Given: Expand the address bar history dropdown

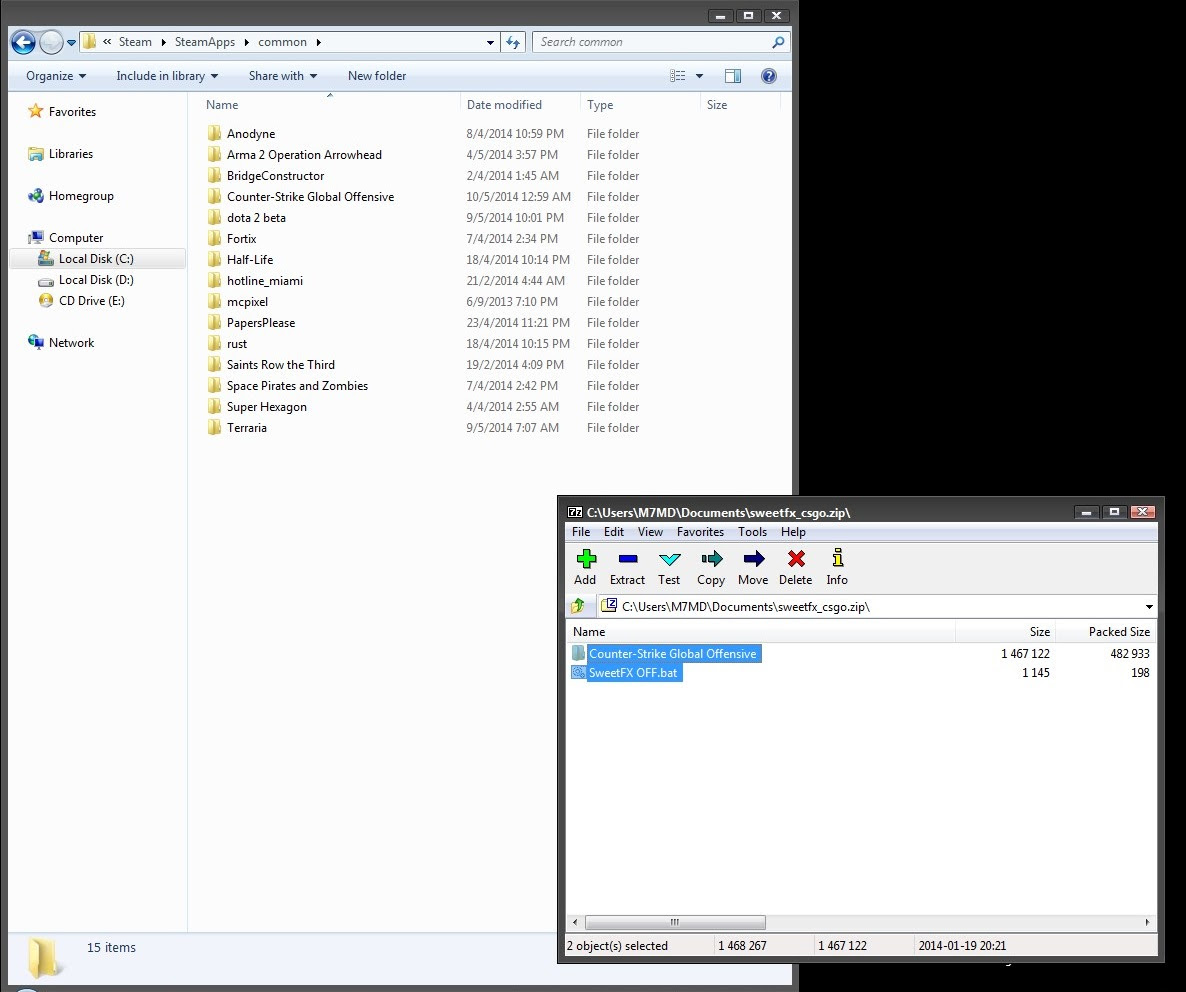Looking at the screenshot, I should (490, 42).
